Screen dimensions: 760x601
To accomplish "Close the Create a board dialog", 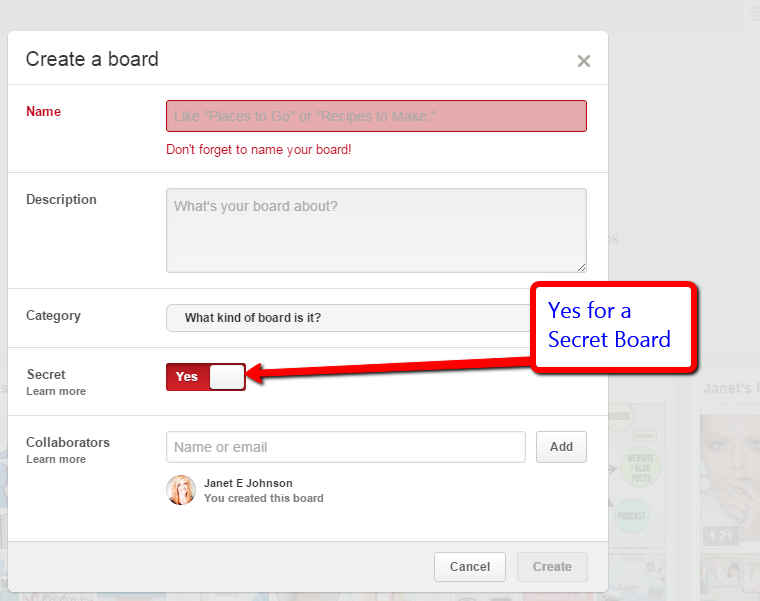I will pyautogui.click(x=584, y=61).
